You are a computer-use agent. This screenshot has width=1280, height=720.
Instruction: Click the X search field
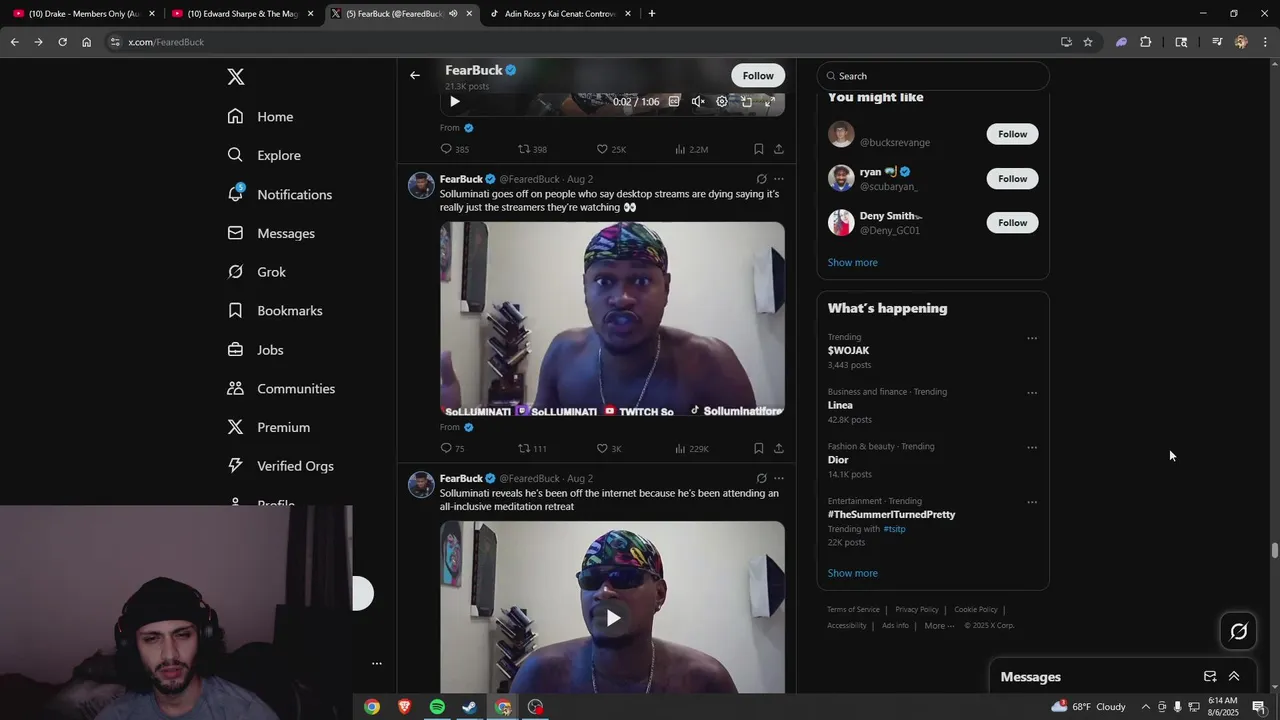(933, 76)
